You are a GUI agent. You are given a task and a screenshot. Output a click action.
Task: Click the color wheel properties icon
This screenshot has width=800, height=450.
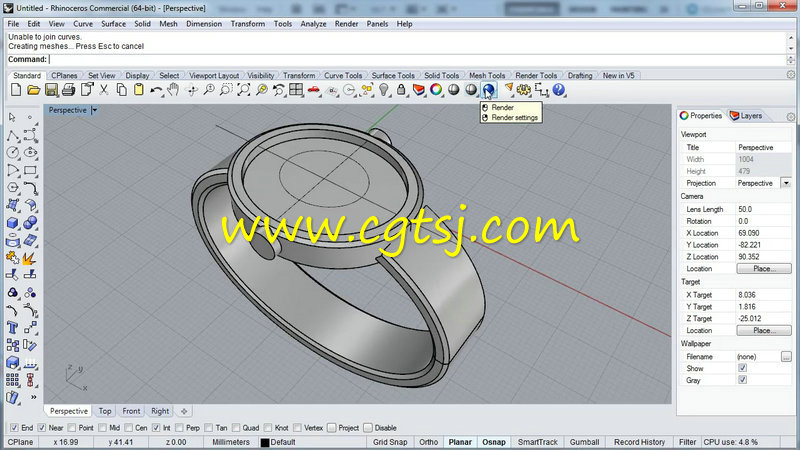coord(436,90)
